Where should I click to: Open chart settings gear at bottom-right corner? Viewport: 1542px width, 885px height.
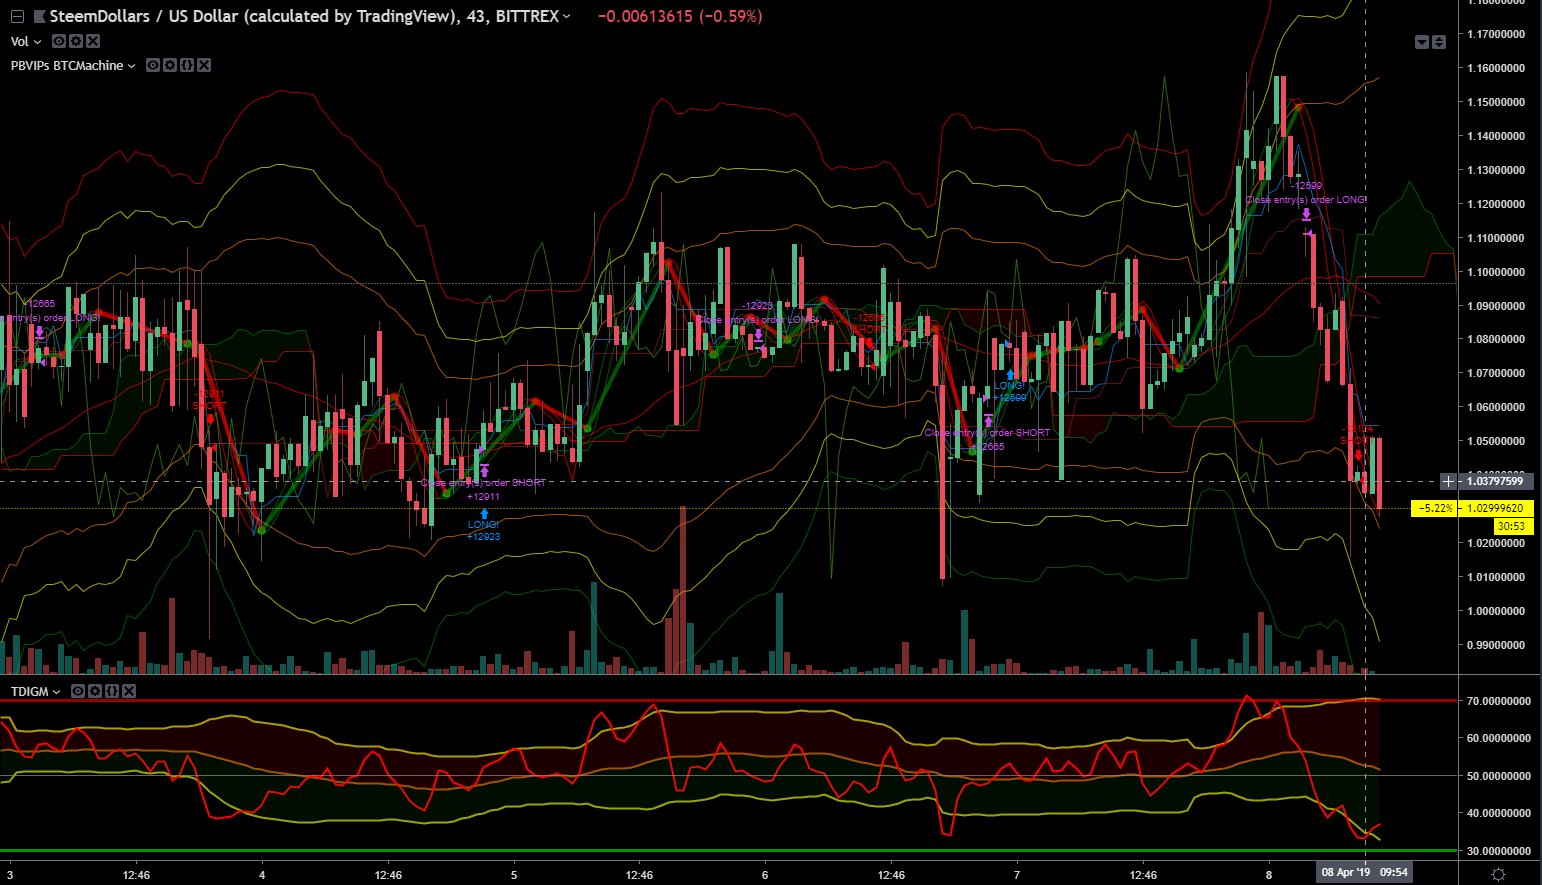point(1498,873)
